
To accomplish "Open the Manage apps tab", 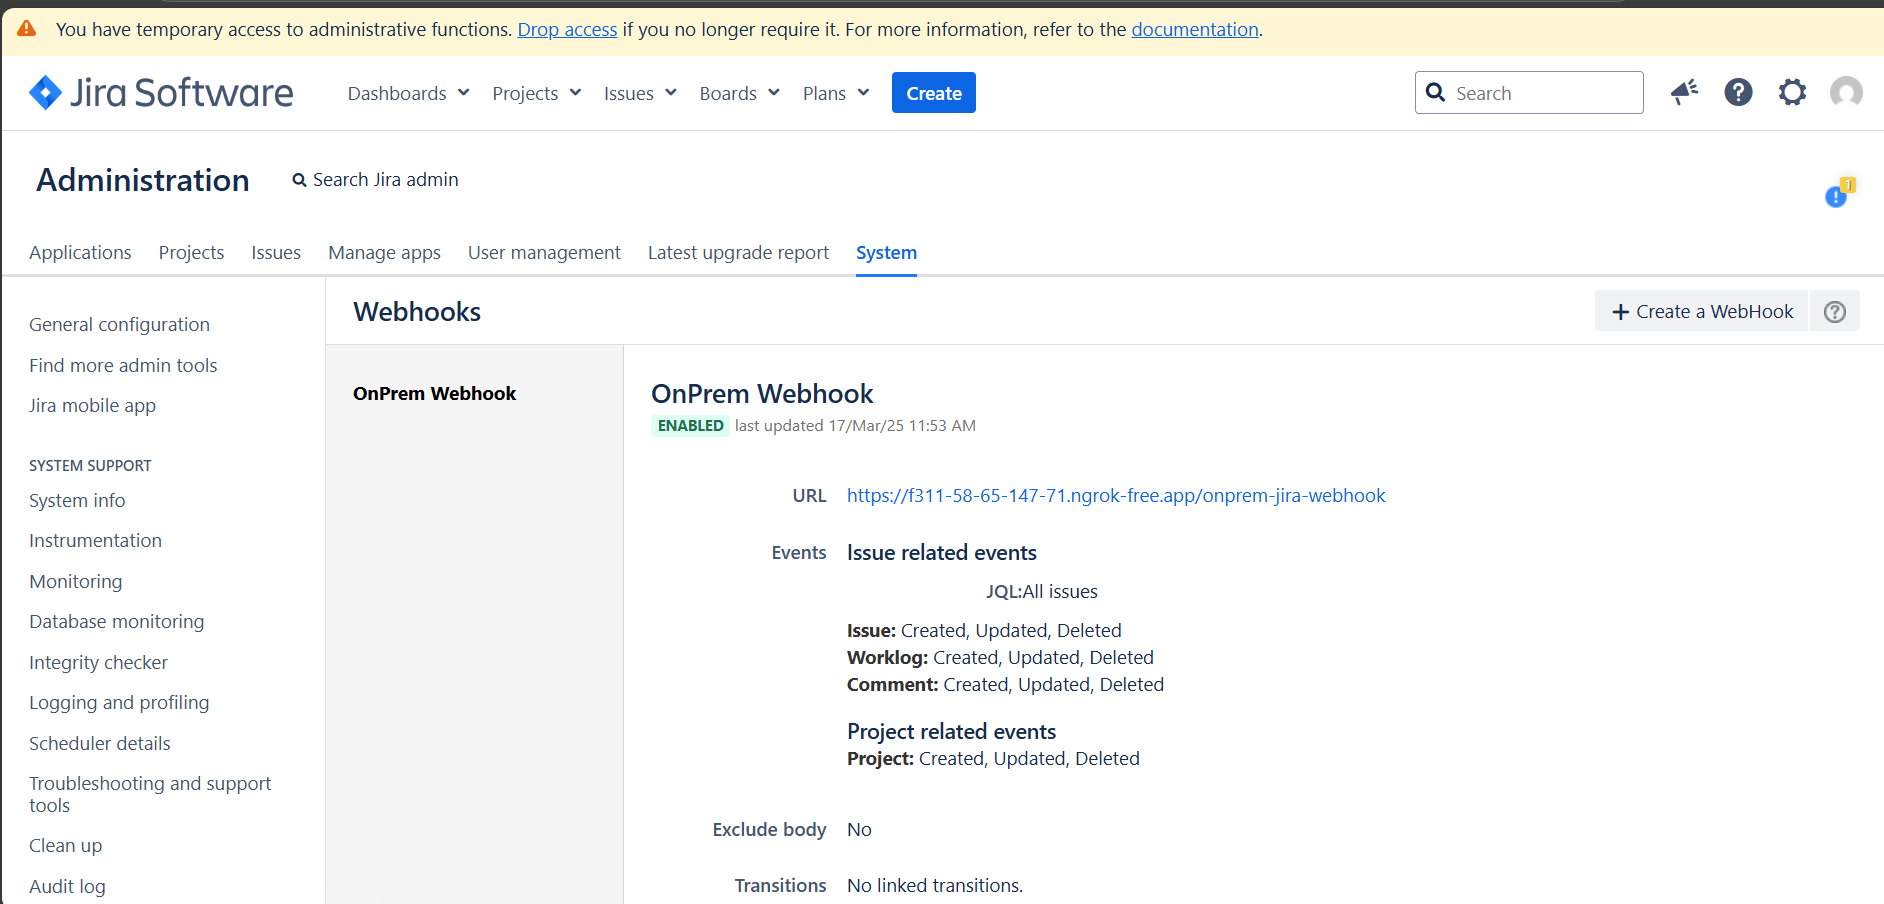I will 384,252.
